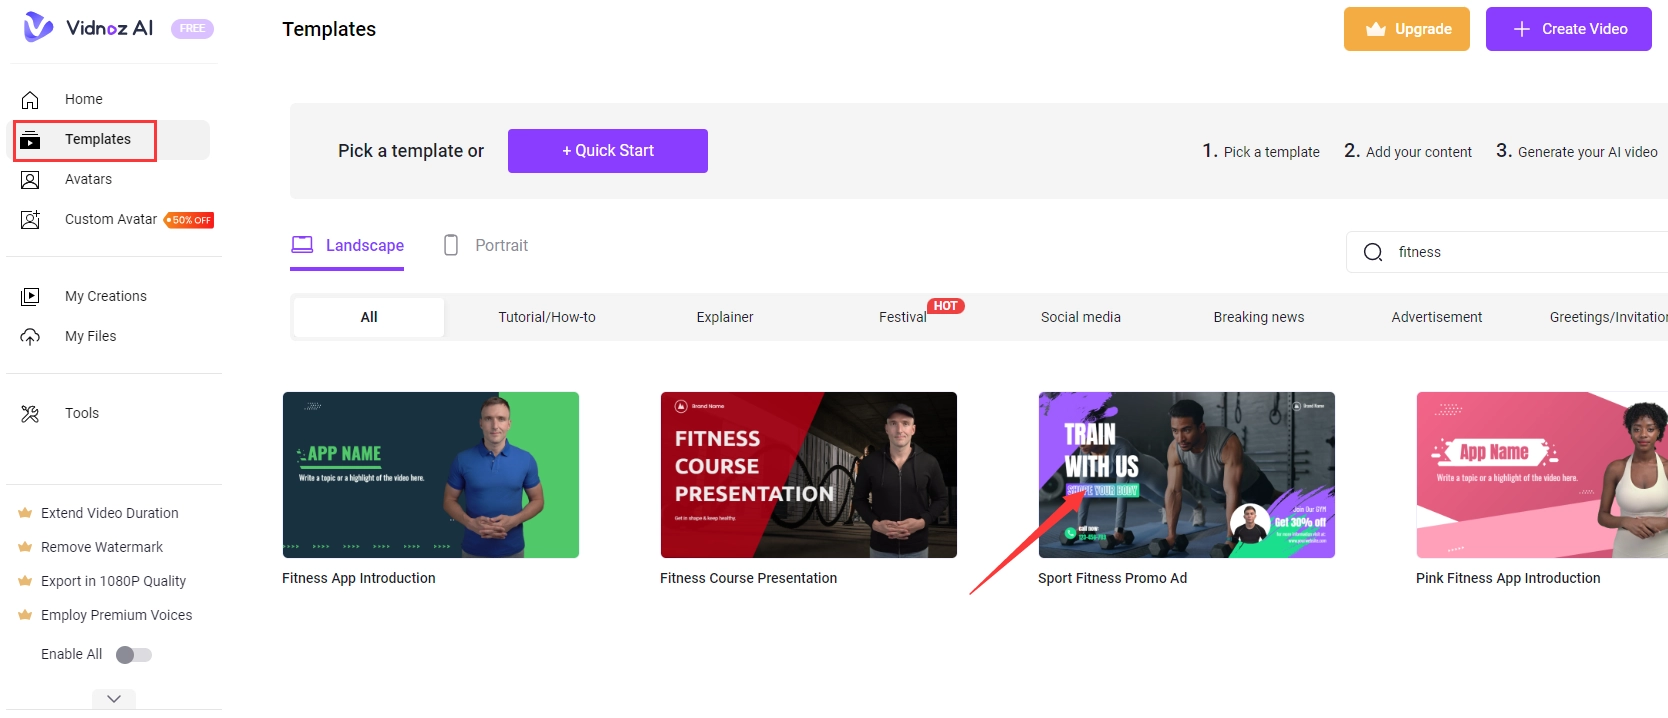Expand sidebar with bottom chevron

pyautogui.click(x=114, y=699)
